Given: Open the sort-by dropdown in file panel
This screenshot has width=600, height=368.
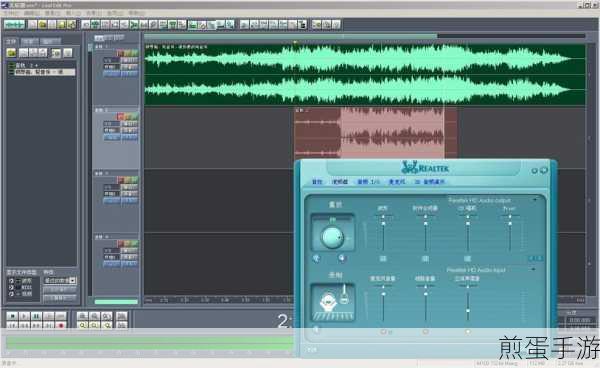Looking at the screenshot, I should (x=60, y=280).
